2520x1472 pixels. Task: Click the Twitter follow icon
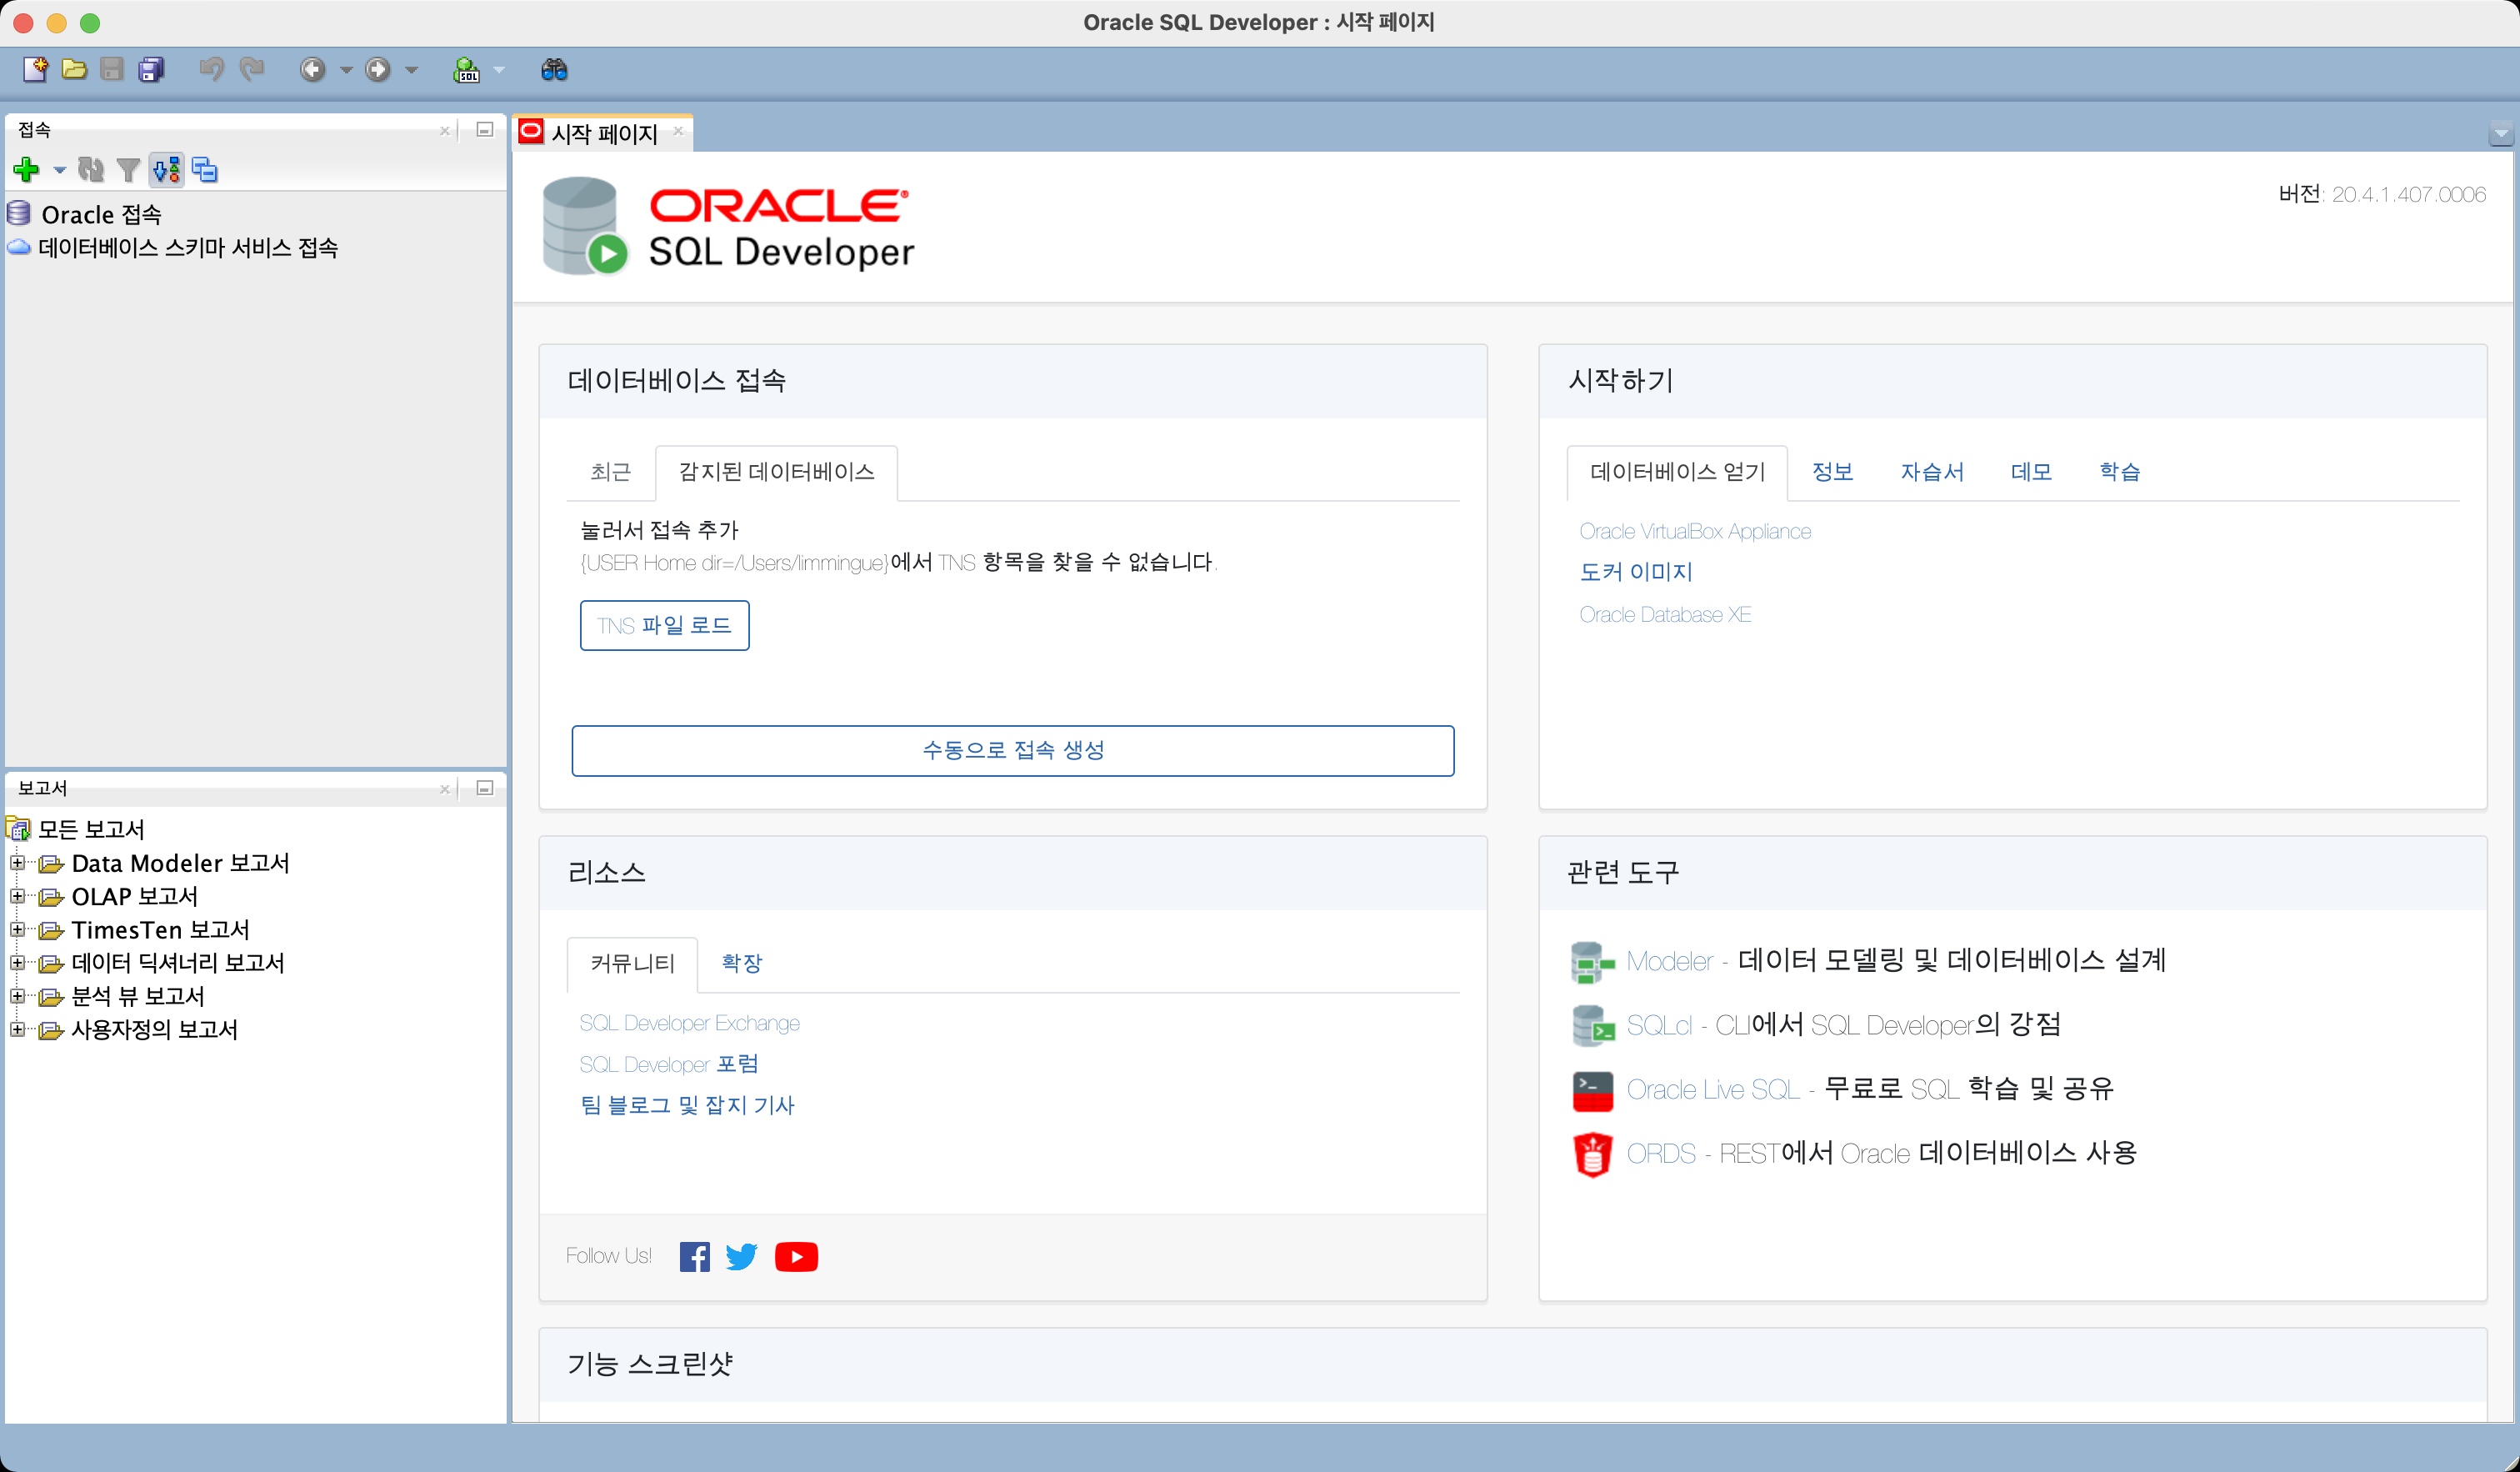[741, 1256]
